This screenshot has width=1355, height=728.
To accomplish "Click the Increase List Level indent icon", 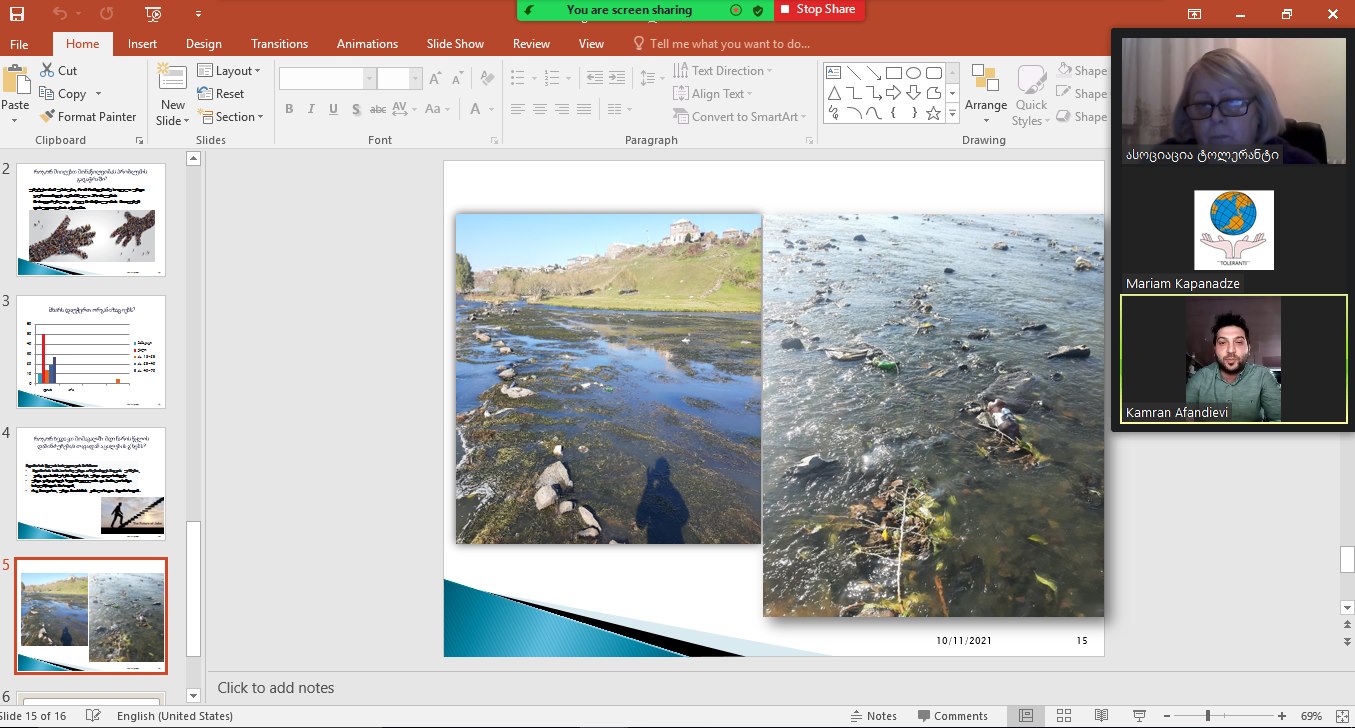I will pos(617,77).
